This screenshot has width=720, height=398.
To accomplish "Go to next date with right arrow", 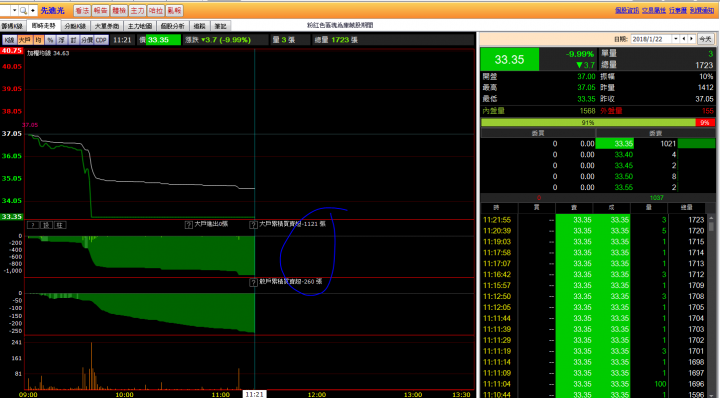I will click(x=692, y=39).
